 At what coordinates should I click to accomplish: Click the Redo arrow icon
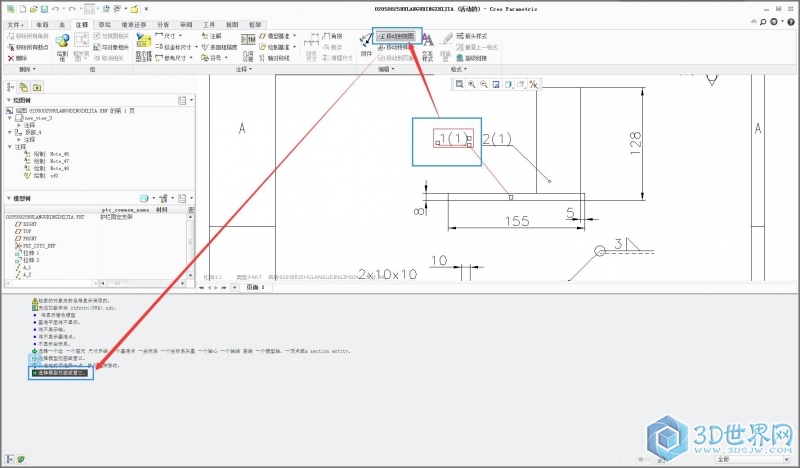tap(72, 9)
